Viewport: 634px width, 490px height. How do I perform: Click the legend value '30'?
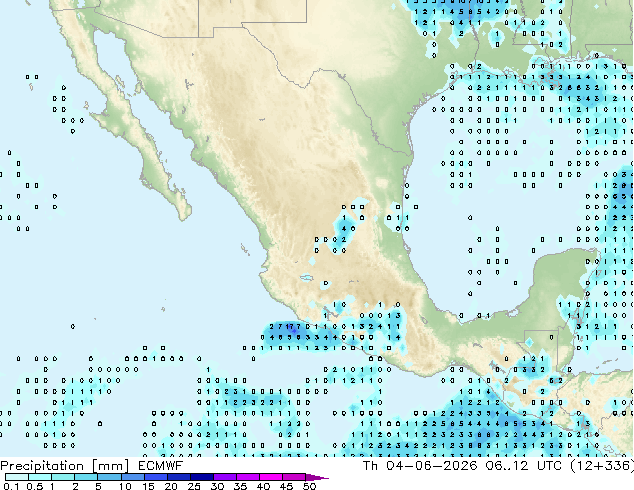point(217,486)
